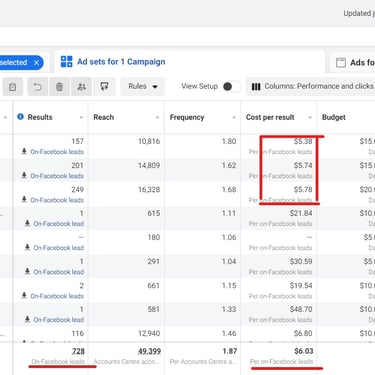
Task: Click the columns bars icon
Action: (256, 87)
